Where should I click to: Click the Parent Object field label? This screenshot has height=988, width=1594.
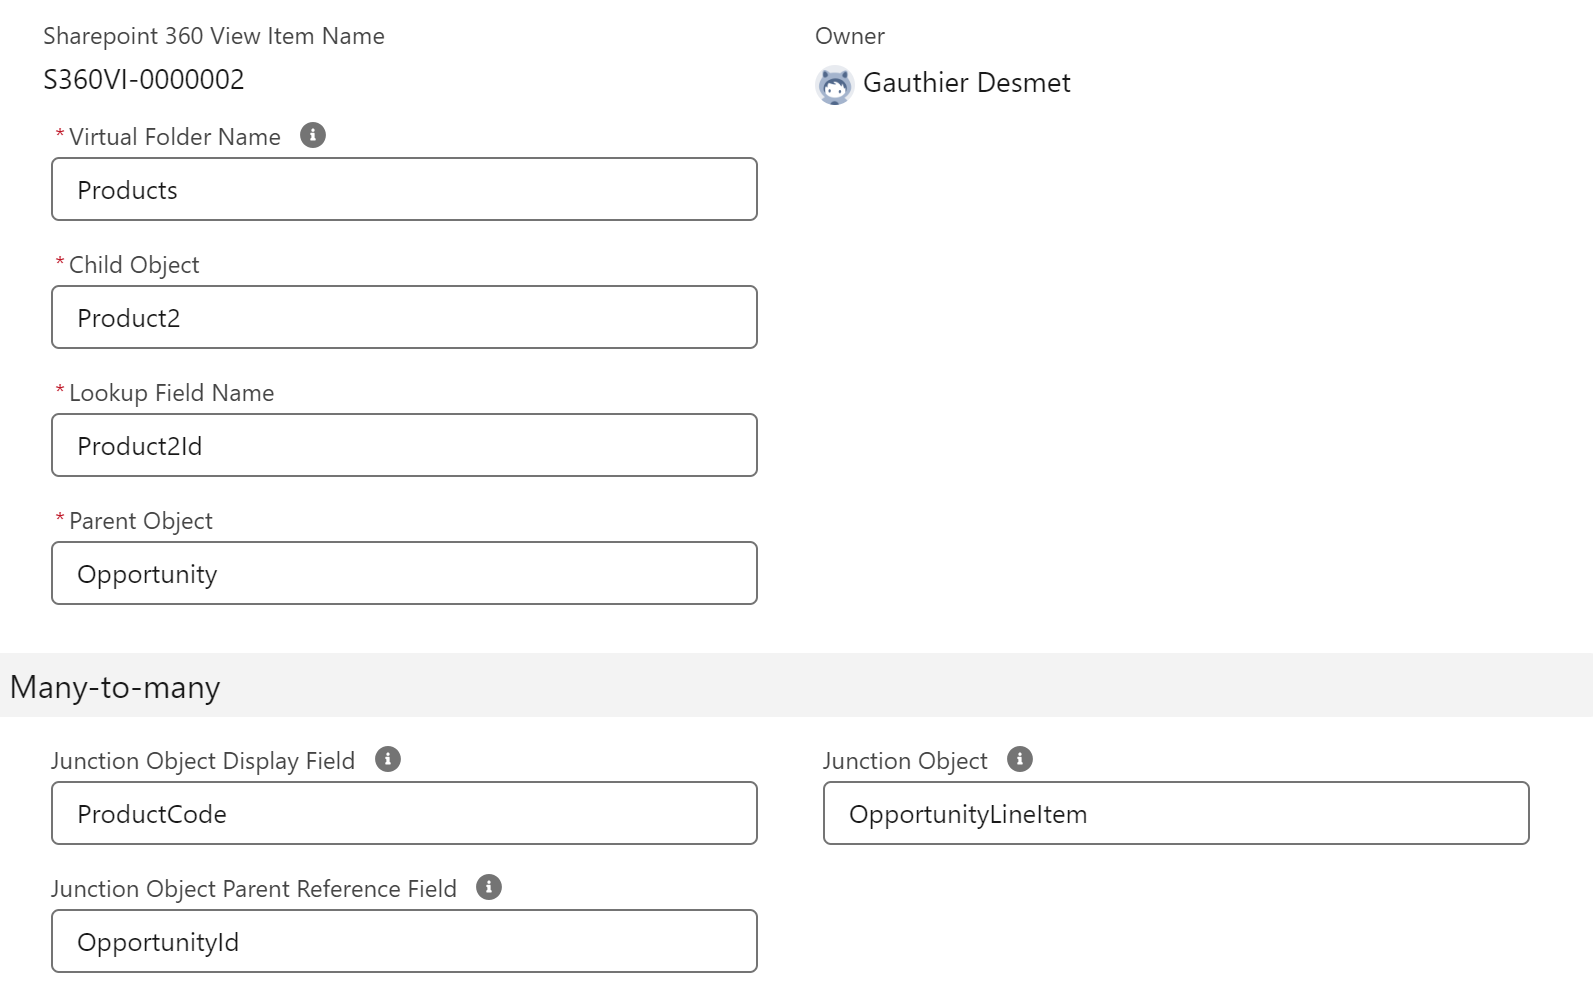(140, 521)
